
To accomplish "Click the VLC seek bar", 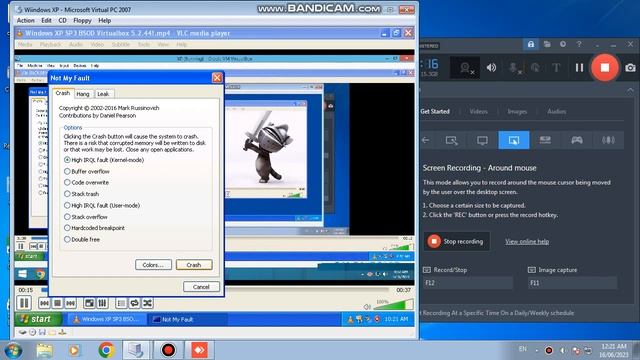I will pyautogui.click(x=216, y=290).
